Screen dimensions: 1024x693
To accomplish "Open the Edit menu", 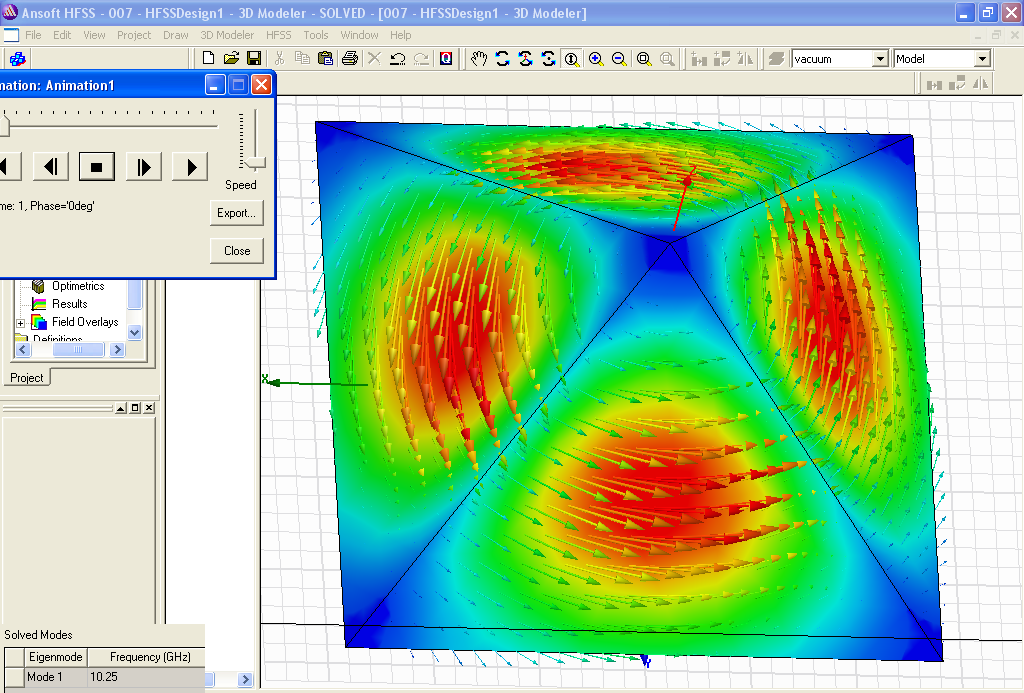I will (x=62, y=35).
